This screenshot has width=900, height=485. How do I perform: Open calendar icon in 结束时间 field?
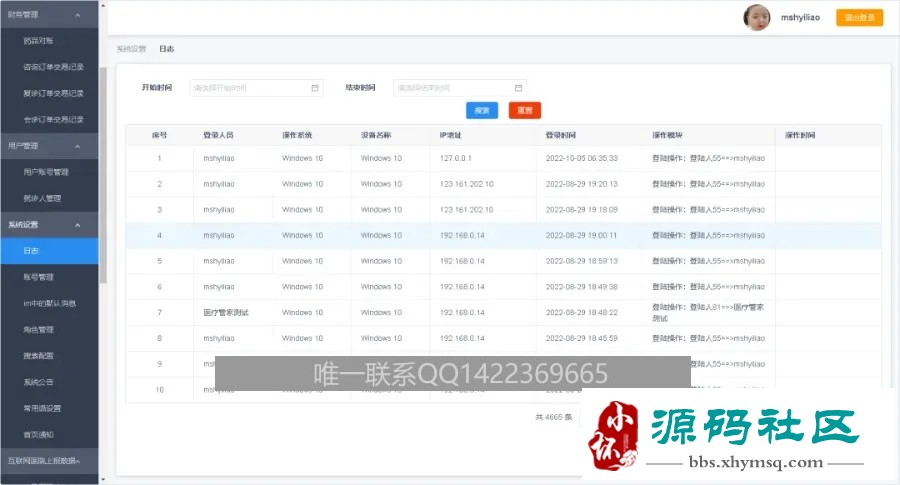point(518,88)
